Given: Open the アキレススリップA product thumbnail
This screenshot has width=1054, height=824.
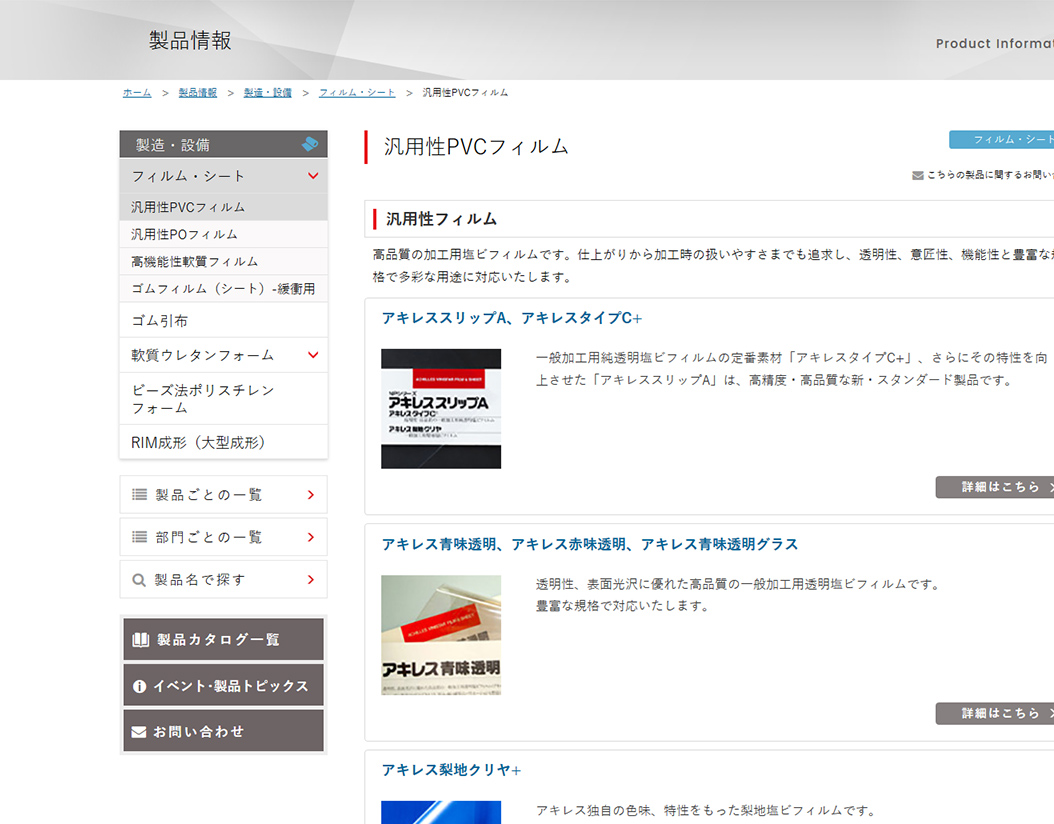Looking at the screenshot, I should 441,409.
